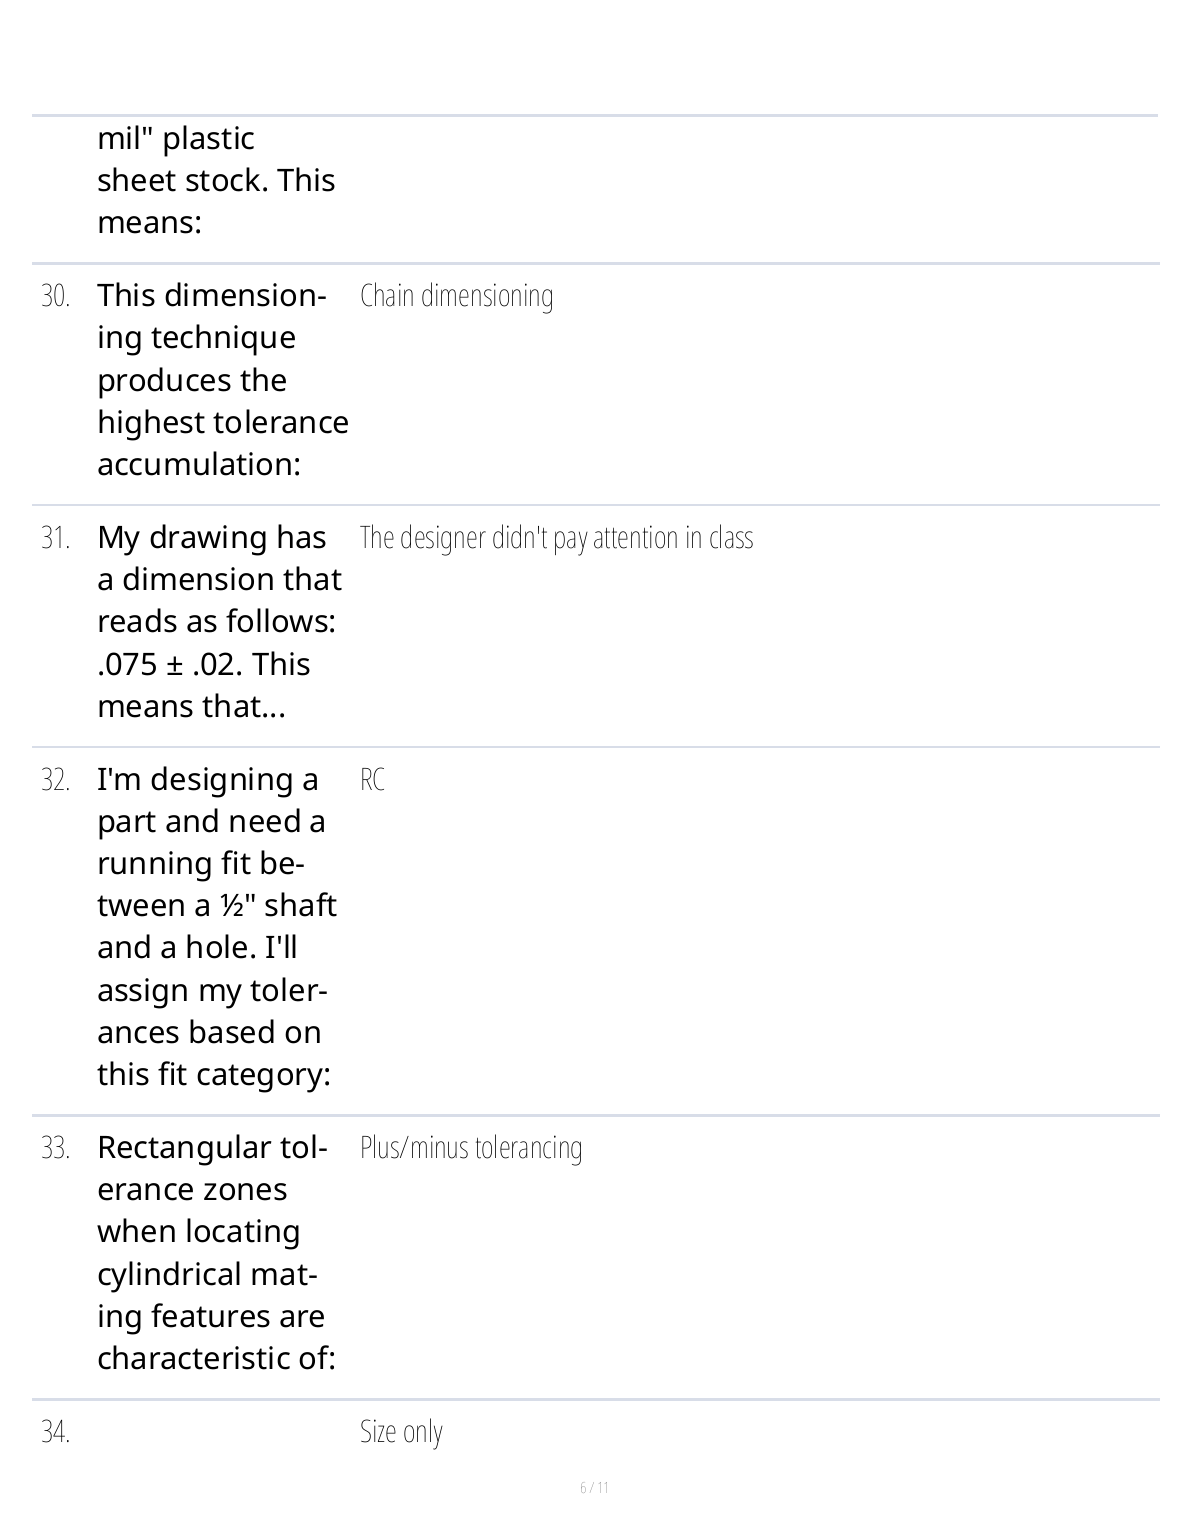Click the 'Chain dimensioning' answer

(x=456, y=296)
